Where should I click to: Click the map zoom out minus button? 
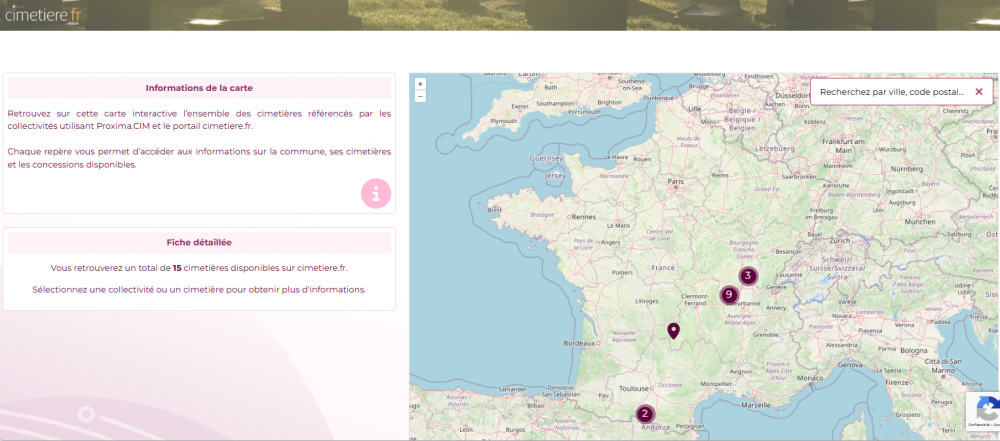420,96
